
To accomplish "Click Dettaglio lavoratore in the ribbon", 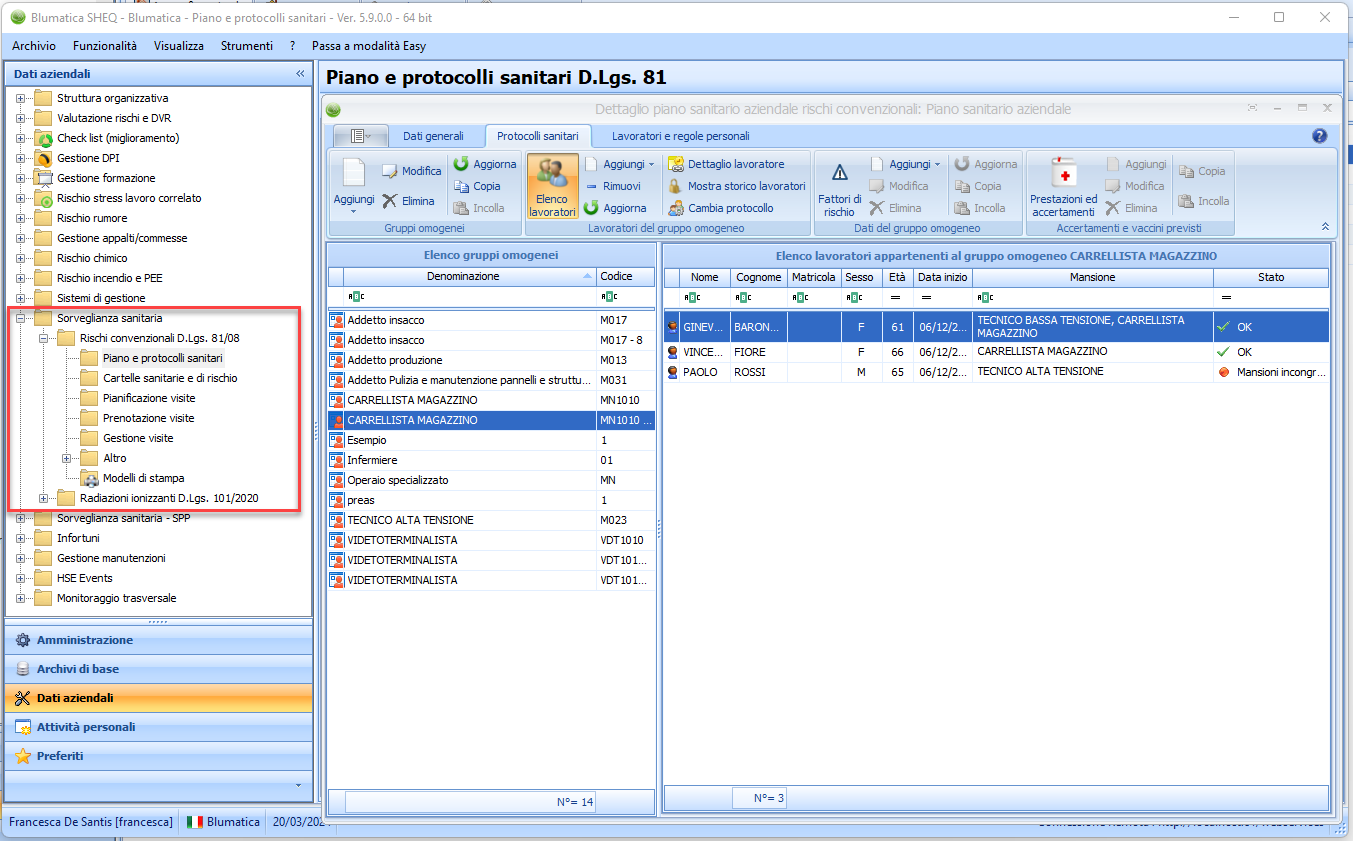I will click(x=735, y=164).
